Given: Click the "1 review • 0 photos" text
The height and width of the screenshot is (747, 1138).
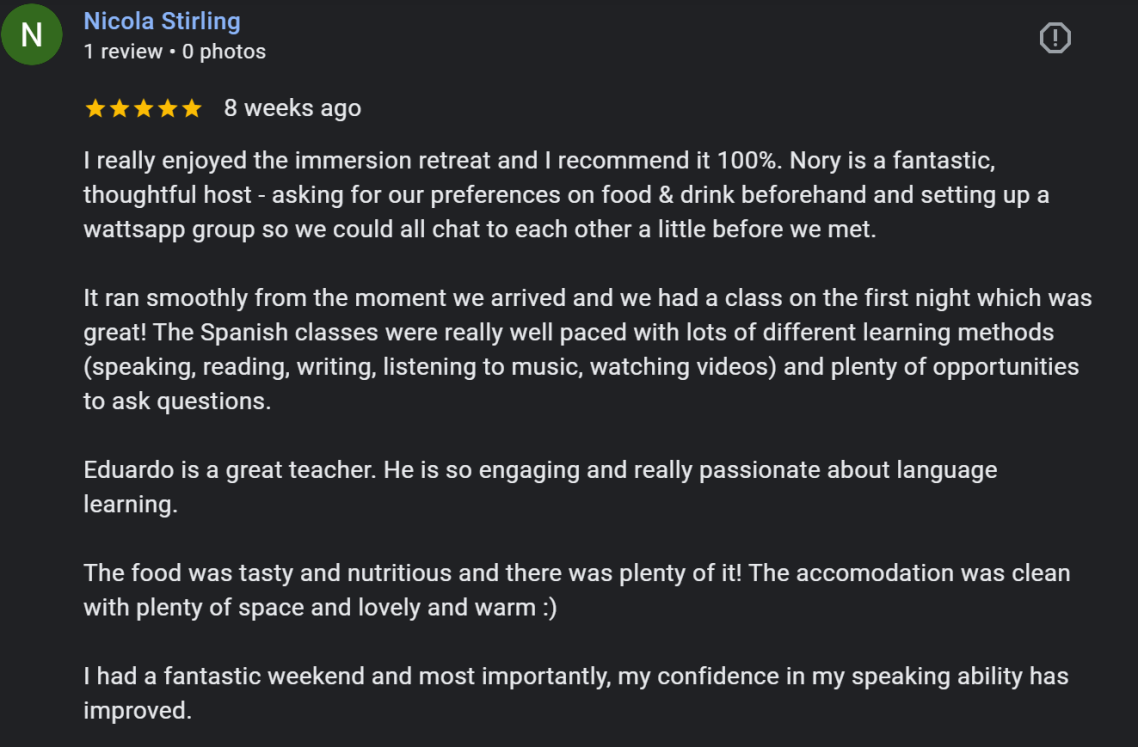Looking at the screenshot, I should coord(174,52).
